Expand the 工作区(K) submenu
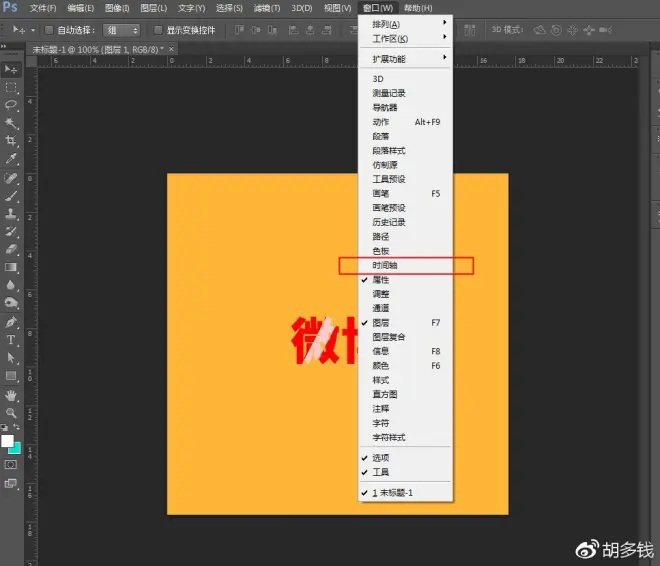 point(406,39)
